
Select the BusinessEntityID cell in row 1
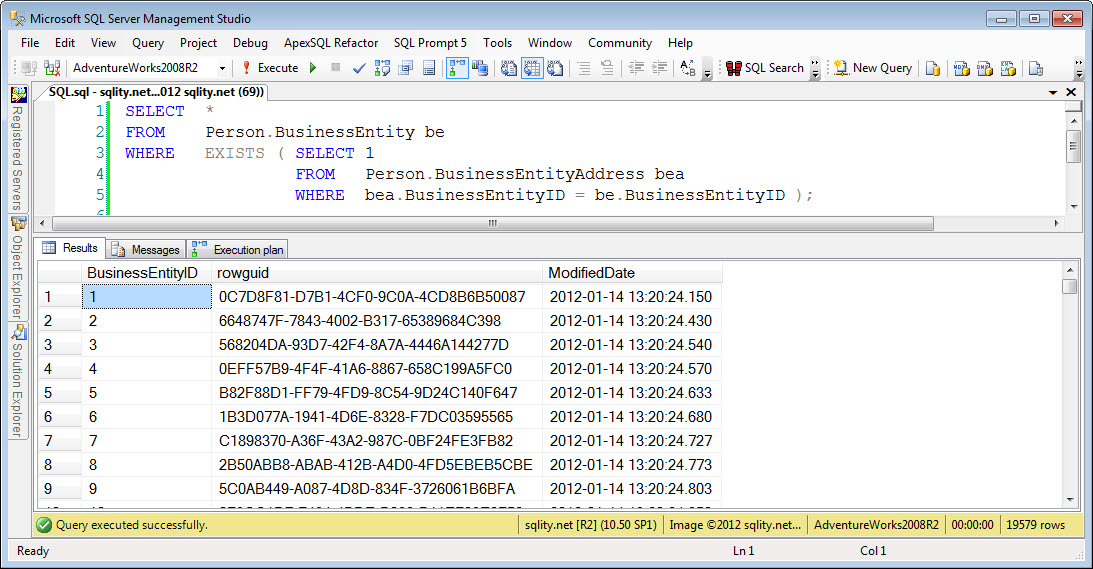146,296
